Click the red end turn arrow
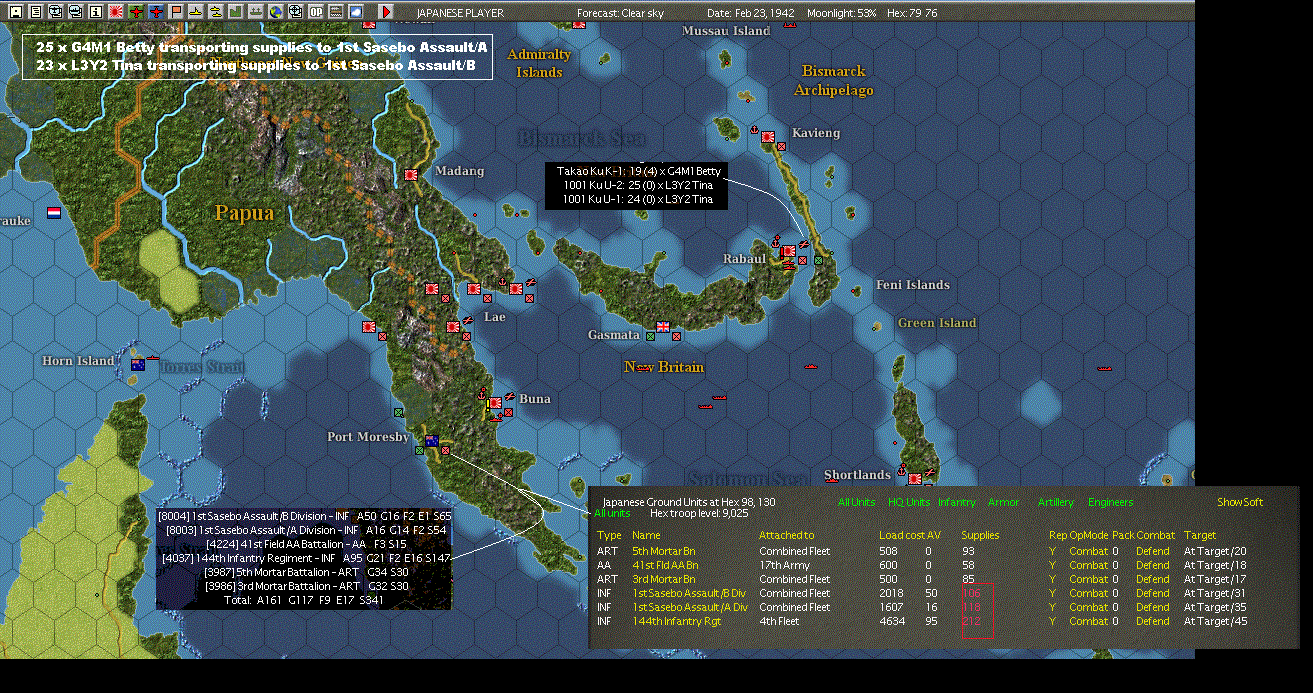This screenshot has width=1313, height=693. [386, 12]
